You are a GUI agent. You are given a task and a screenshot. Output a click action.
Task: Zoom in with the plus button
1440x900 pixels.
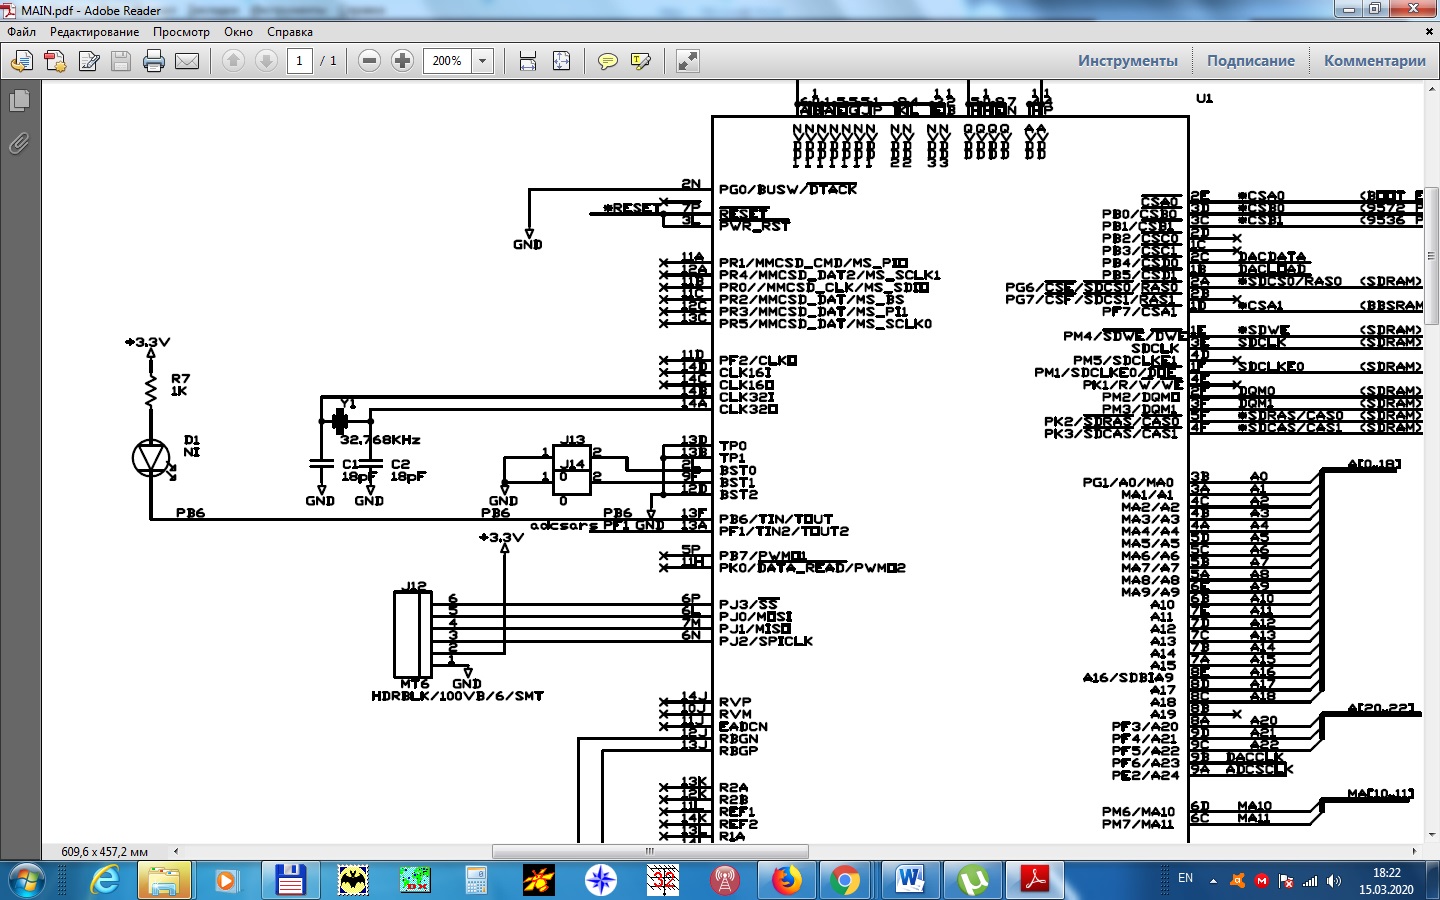click(402, 61)
